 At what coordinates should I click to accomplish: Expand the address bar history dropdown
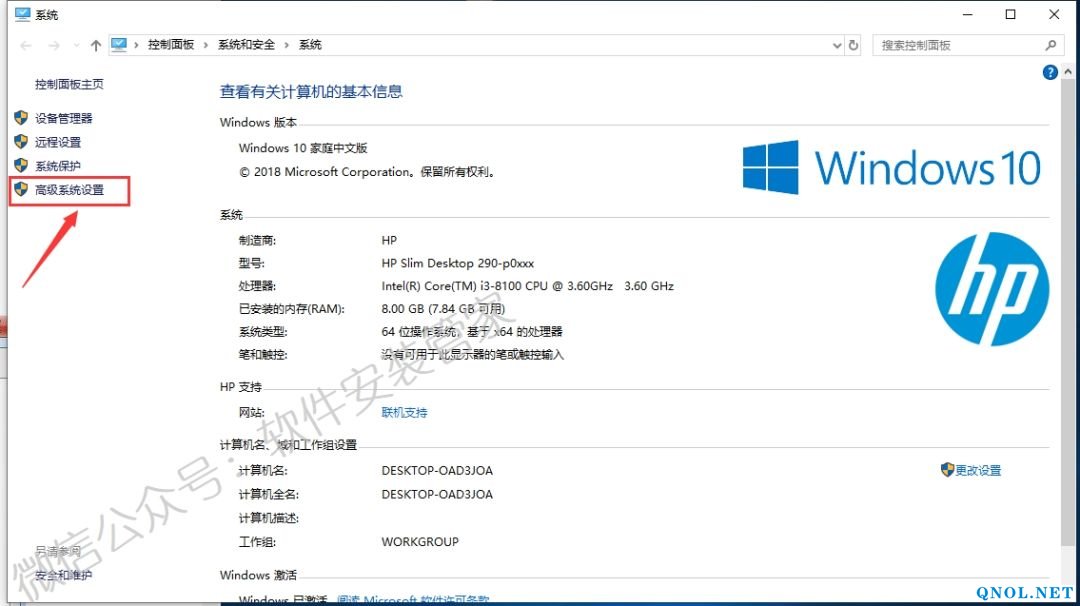coord(837,45)
